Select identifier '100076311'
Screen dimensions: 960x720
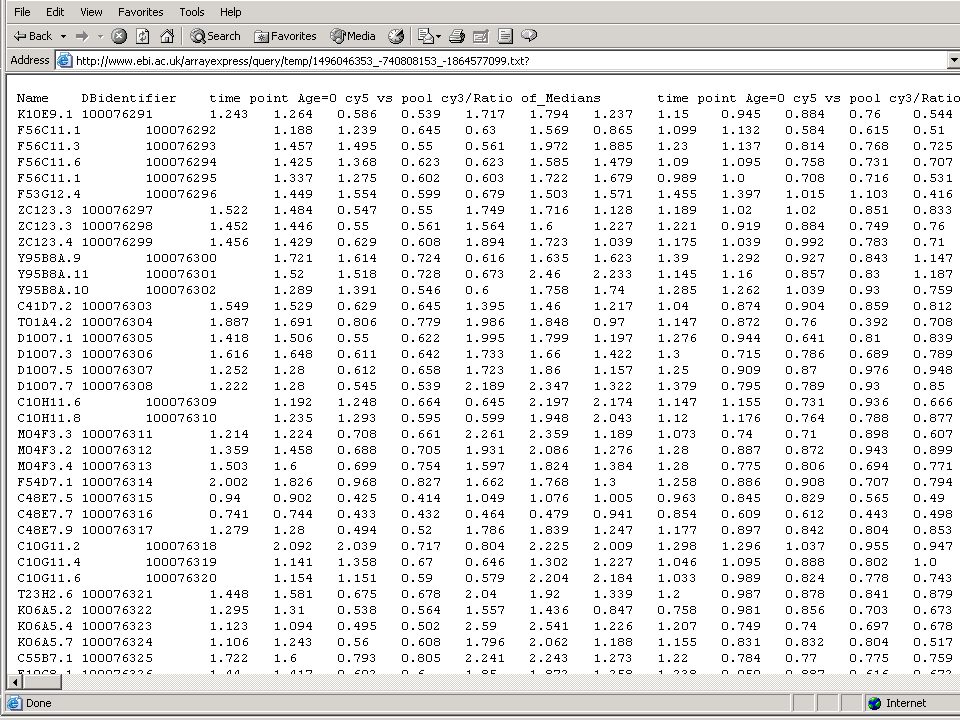(x=117, y=433)
